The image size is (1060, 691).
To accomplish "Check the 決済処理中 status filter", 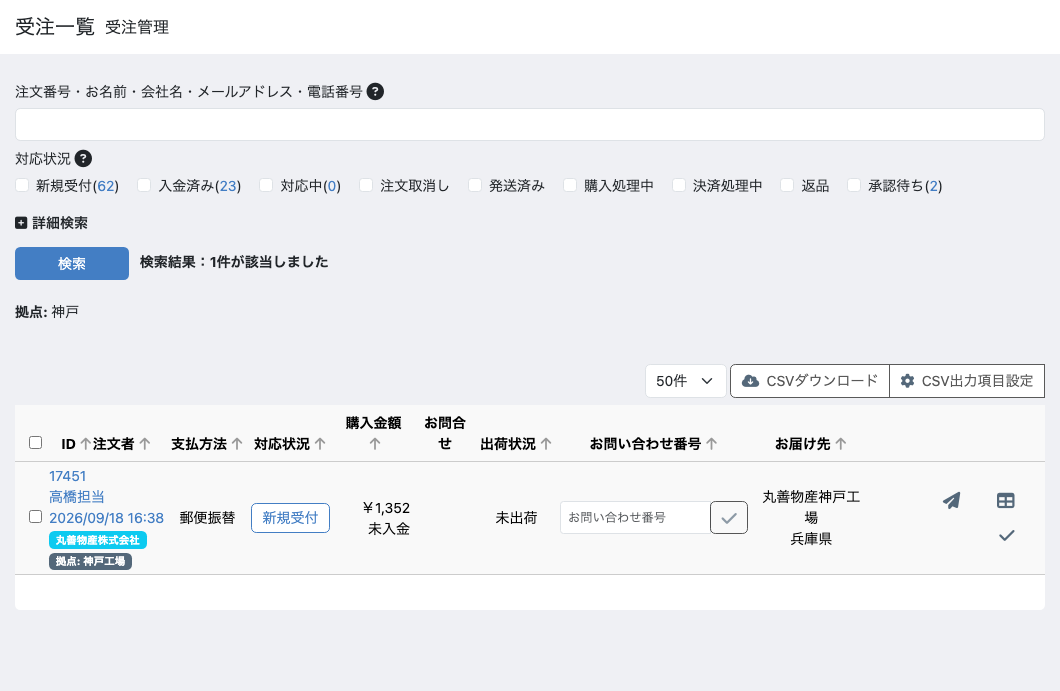I will (679, 185).
